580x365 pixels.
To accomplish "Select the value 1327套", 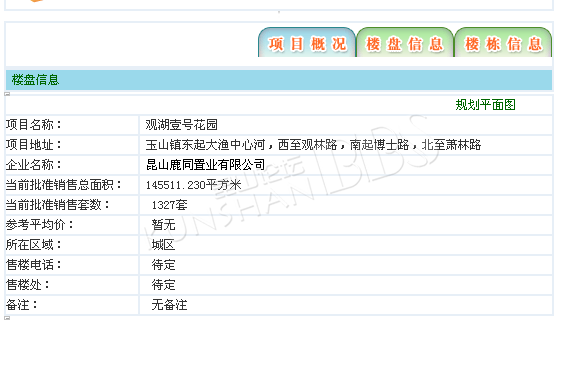I will point(169,205).
